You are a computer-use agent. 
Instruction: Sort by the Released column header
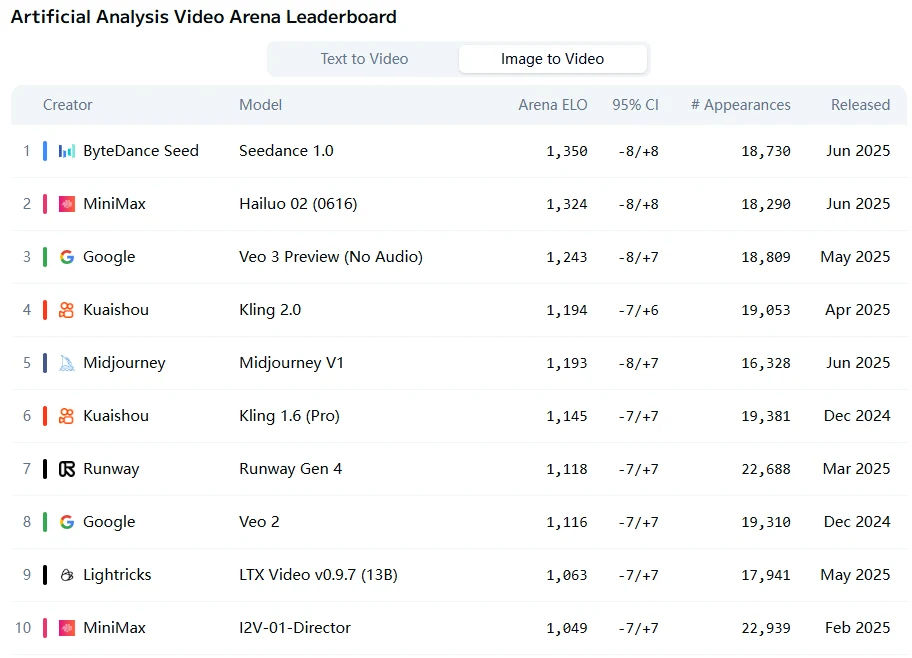pos(860,105)
